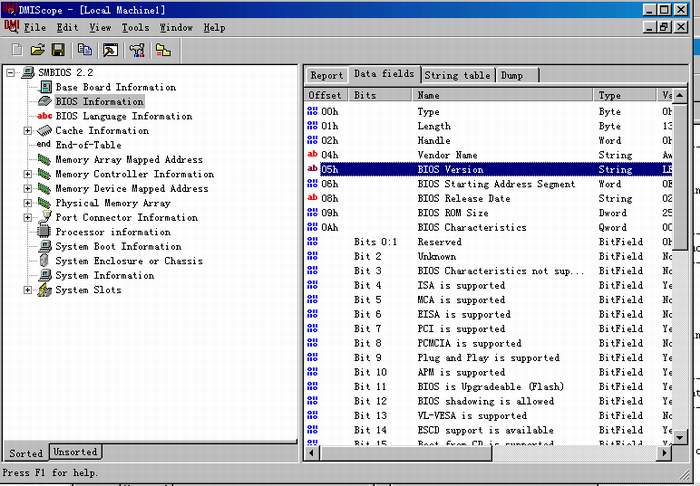Switch to the String table tab
Image resolution: width=700 pixels, height=486 pixels.
[457, 75]
